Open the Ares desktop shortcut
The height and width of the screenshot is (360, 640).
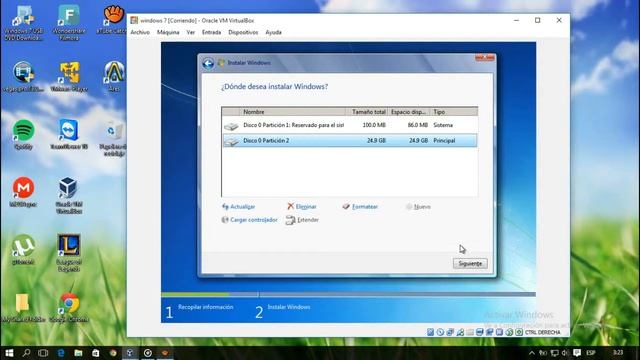click(x=114, y=76)
